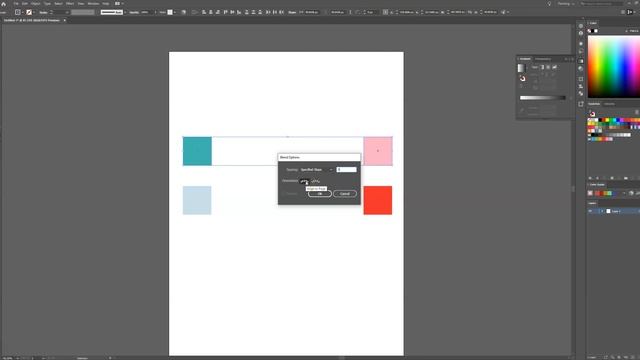Click the Fill/Stroke indicator in Swatches panel
The width and height of the screenshot is (640, 360).
[x=592, y=114]
